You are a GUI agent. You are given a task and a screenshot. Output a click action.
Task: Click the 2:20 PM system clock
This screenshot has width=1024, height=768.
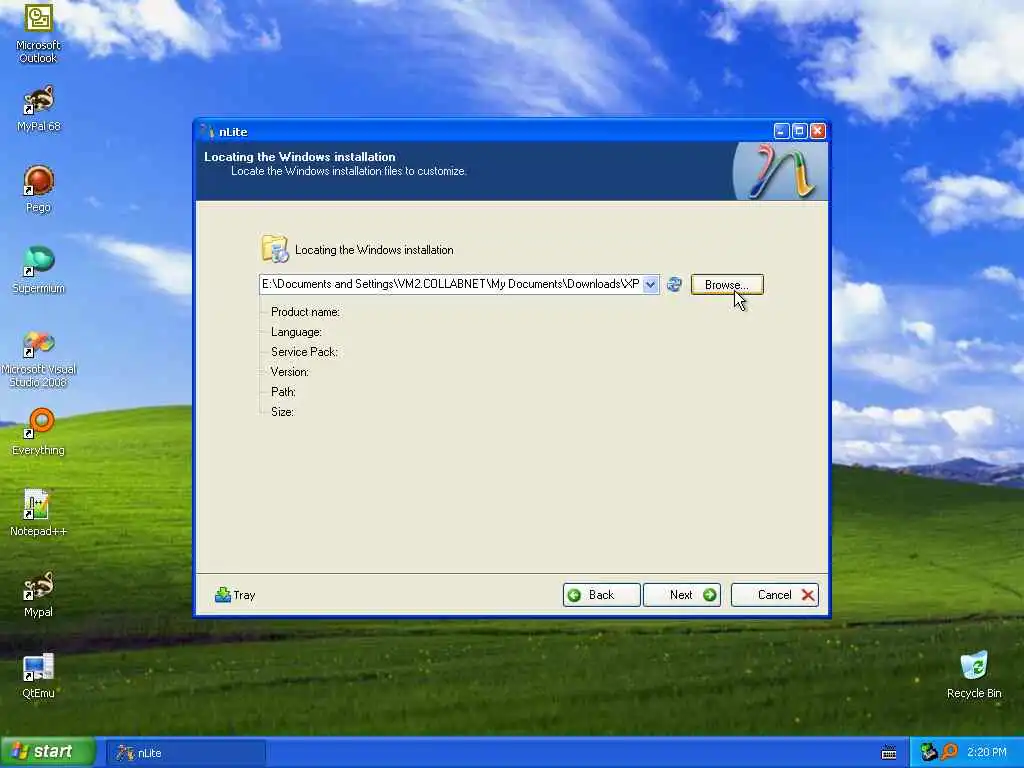click(987, 752)
